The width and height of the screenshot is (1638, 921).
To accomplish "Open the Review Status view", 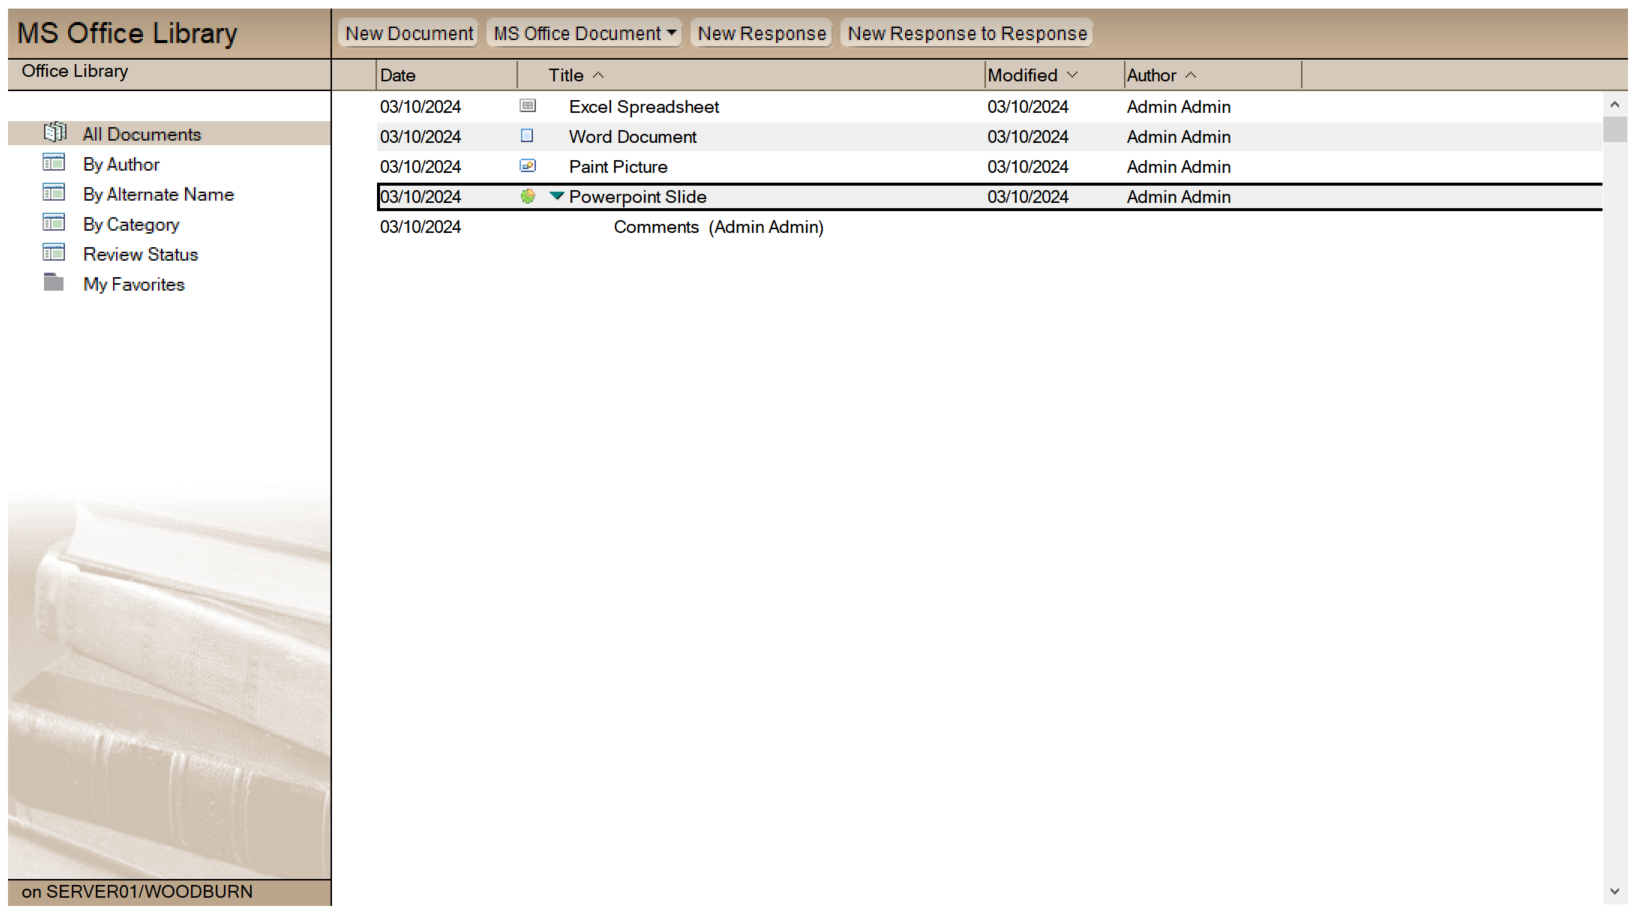I will [x=140, y=254].
